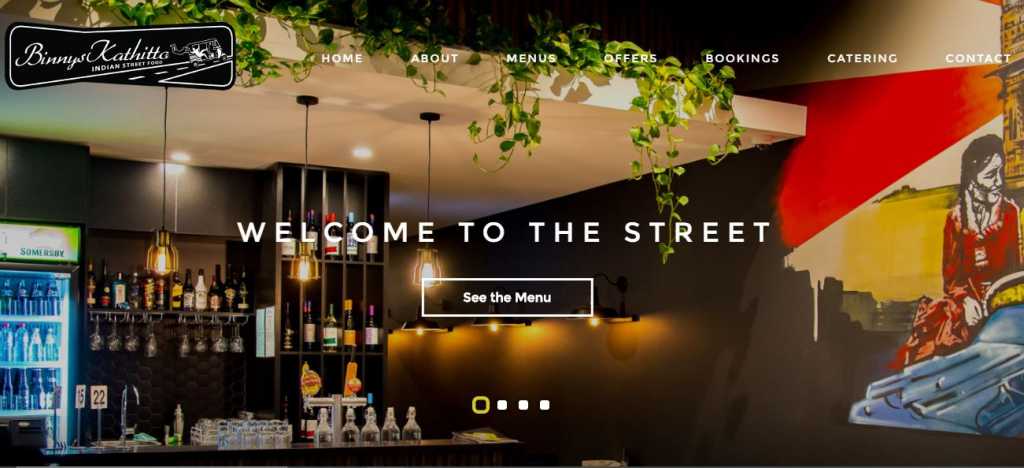Show the fourth carousel slide
This screenshot has width=1024, height=468.
[545, 405]
